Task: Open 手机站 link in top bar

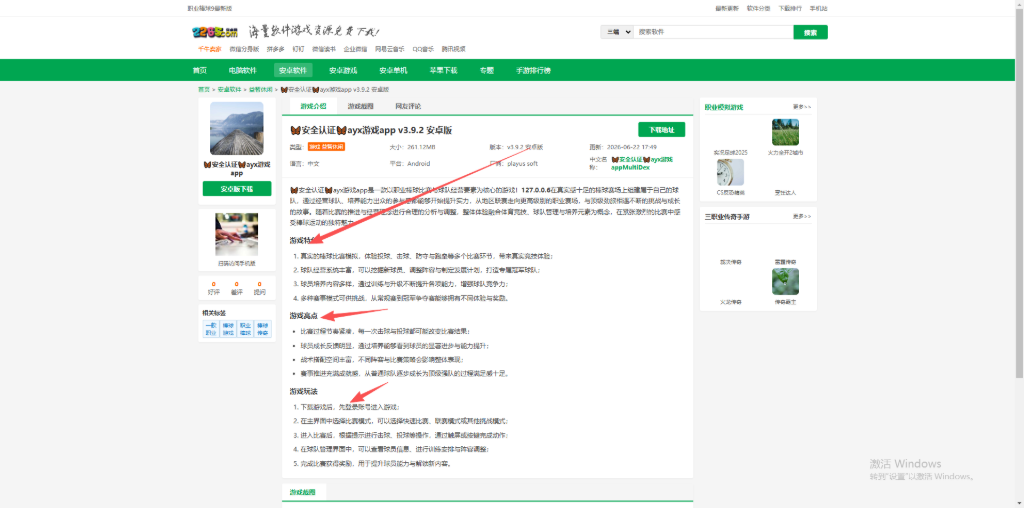Action: pos(818,8)
